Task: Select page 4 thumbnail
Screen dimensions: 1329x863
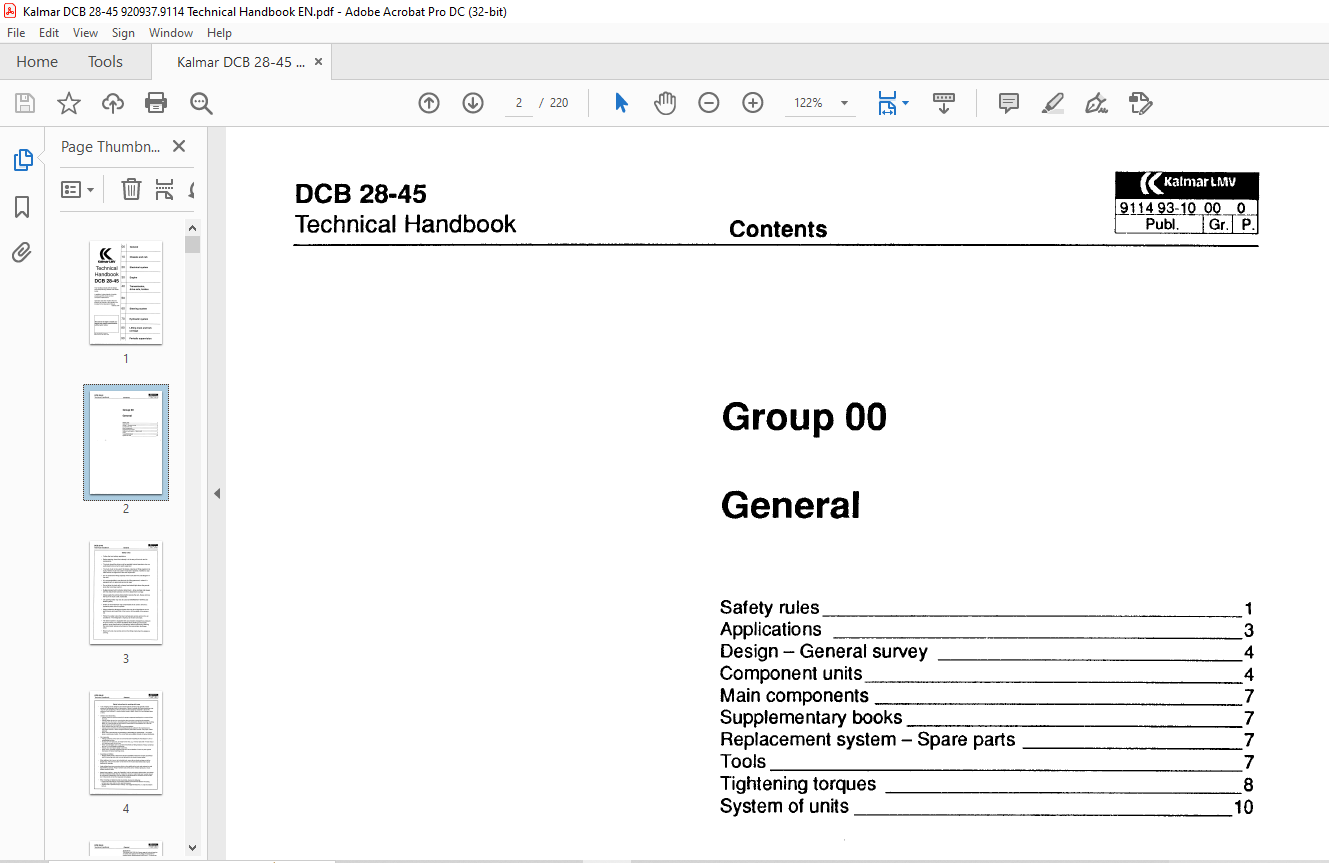Action: 126,742
